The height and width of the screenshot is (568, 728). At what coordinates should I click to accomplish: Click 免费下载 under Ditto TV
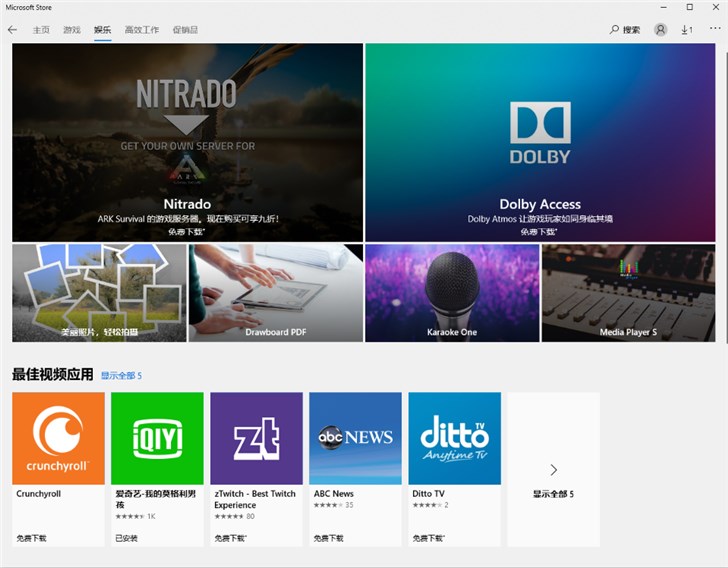429,538
